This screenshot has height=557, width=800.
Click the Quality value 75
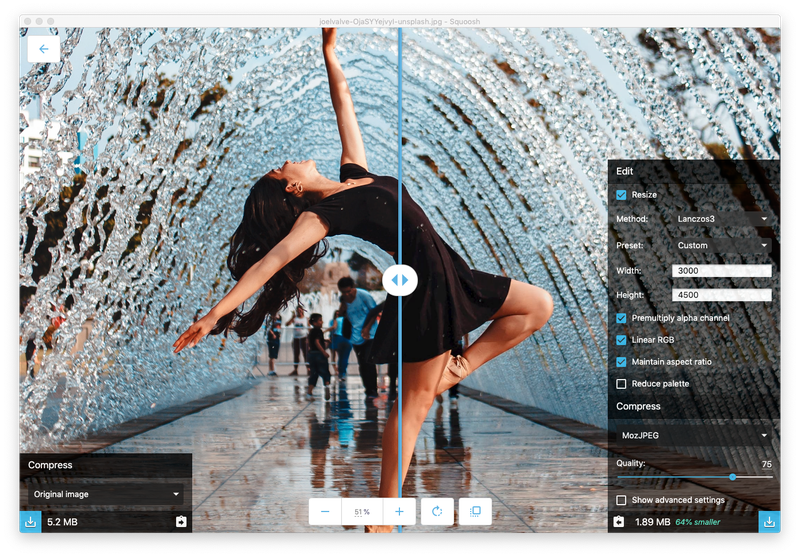click(x=766, y=464)
